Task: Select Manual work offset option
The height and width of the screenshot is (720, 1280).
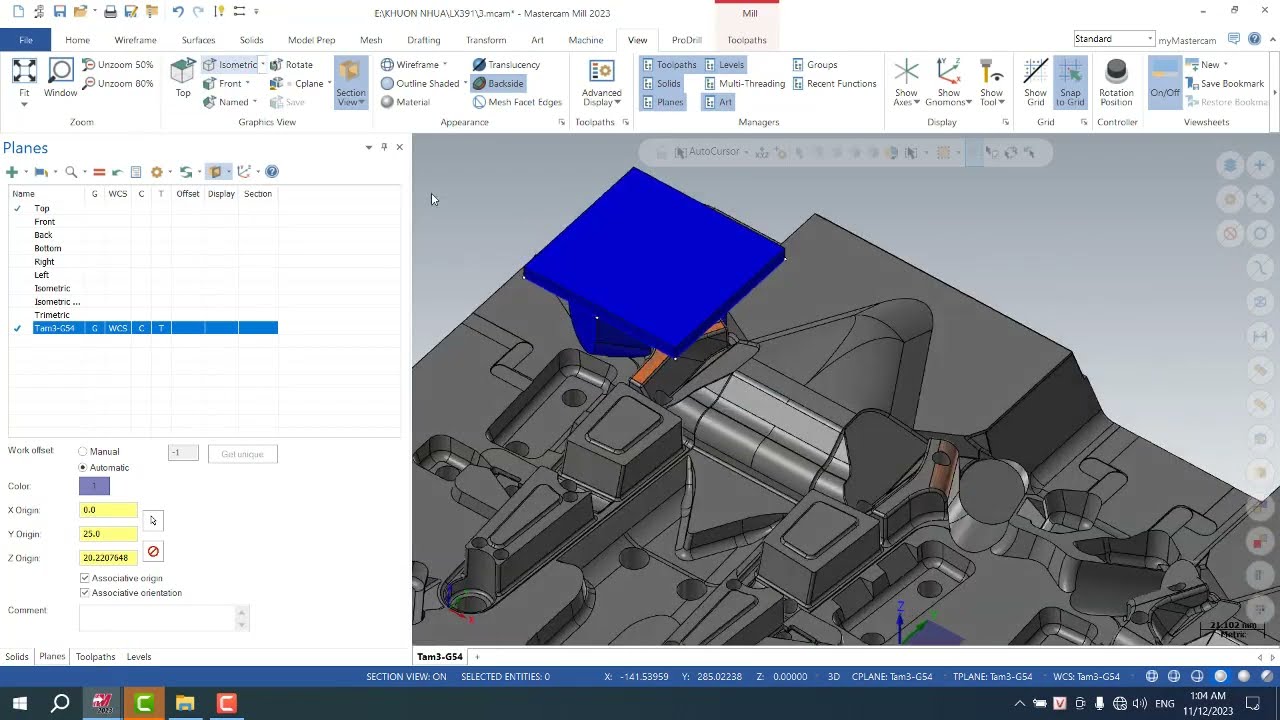Action: [83, 452]
